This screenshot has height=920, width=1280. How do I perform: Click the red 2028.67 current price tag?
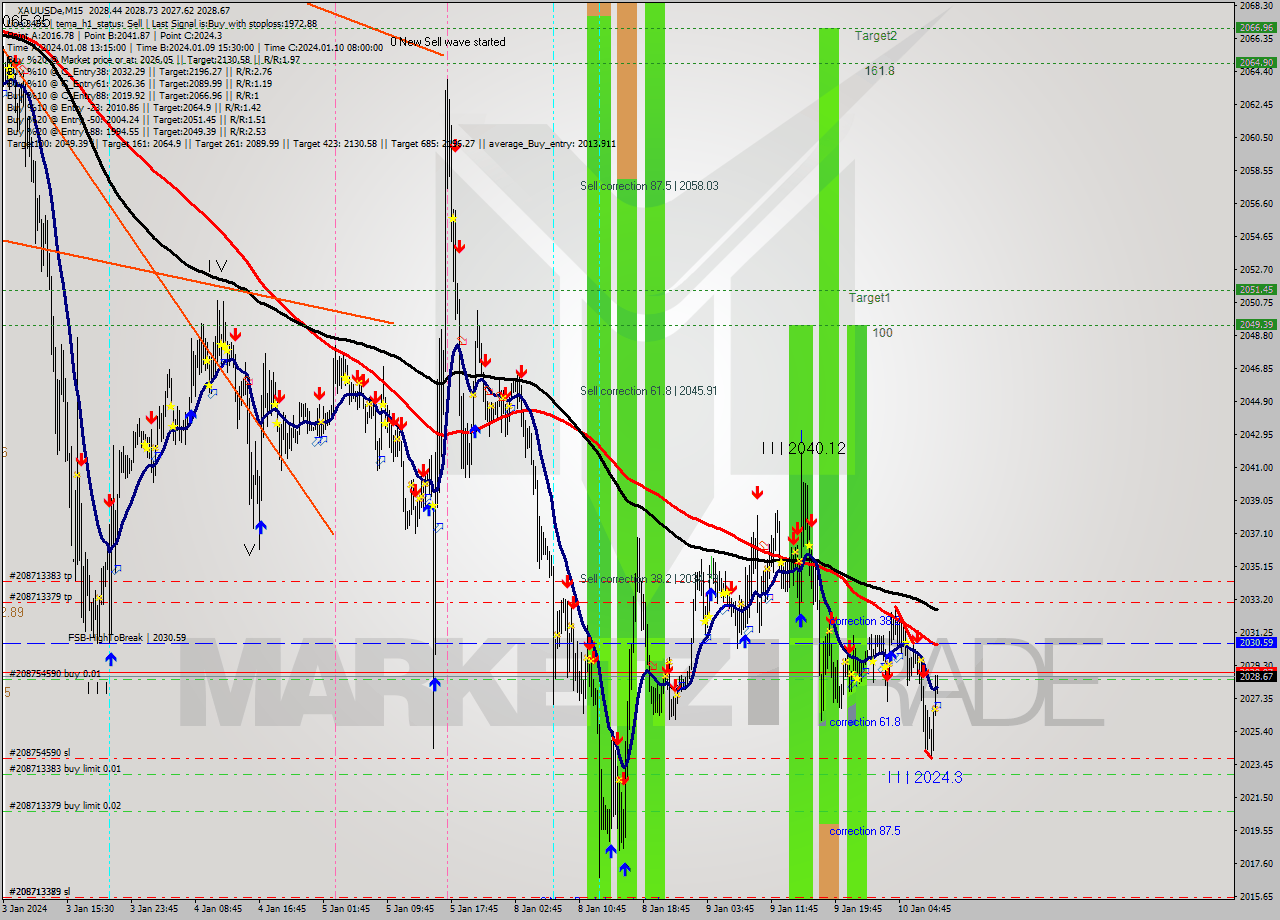click(1256, 676)
